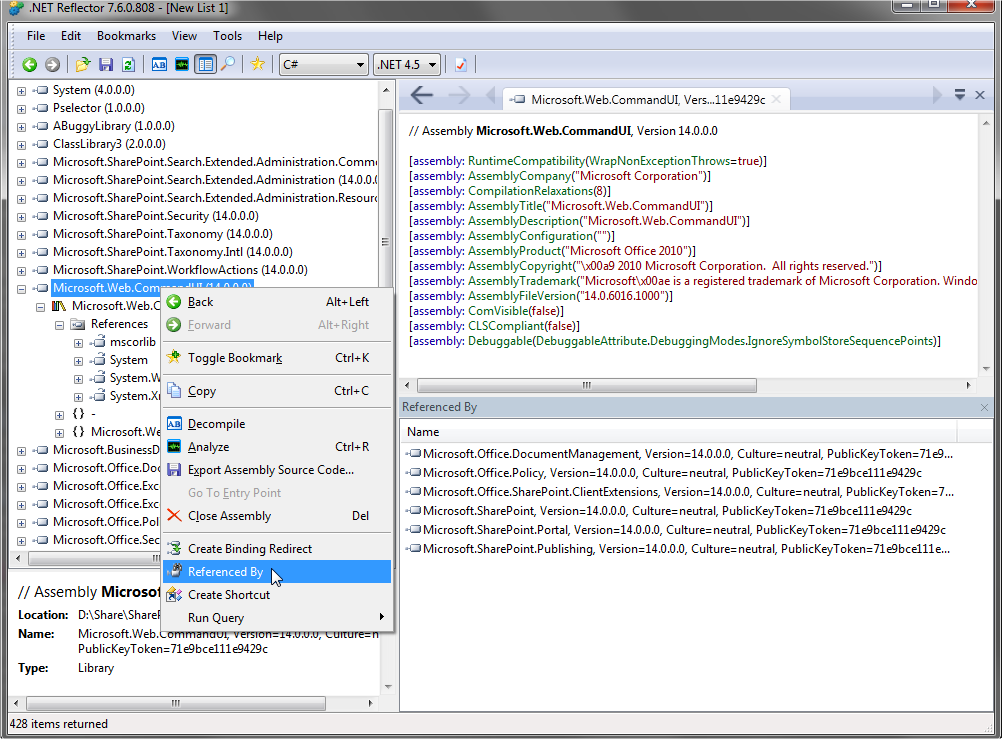The image size is (1003, 739).
Task: Click the Name column header
Action: [679, 432]
